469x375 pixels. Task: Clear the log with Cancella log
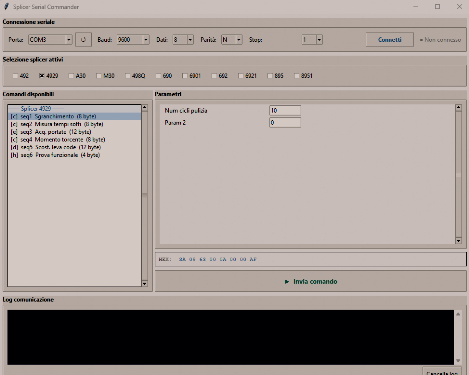pos(442,373)
